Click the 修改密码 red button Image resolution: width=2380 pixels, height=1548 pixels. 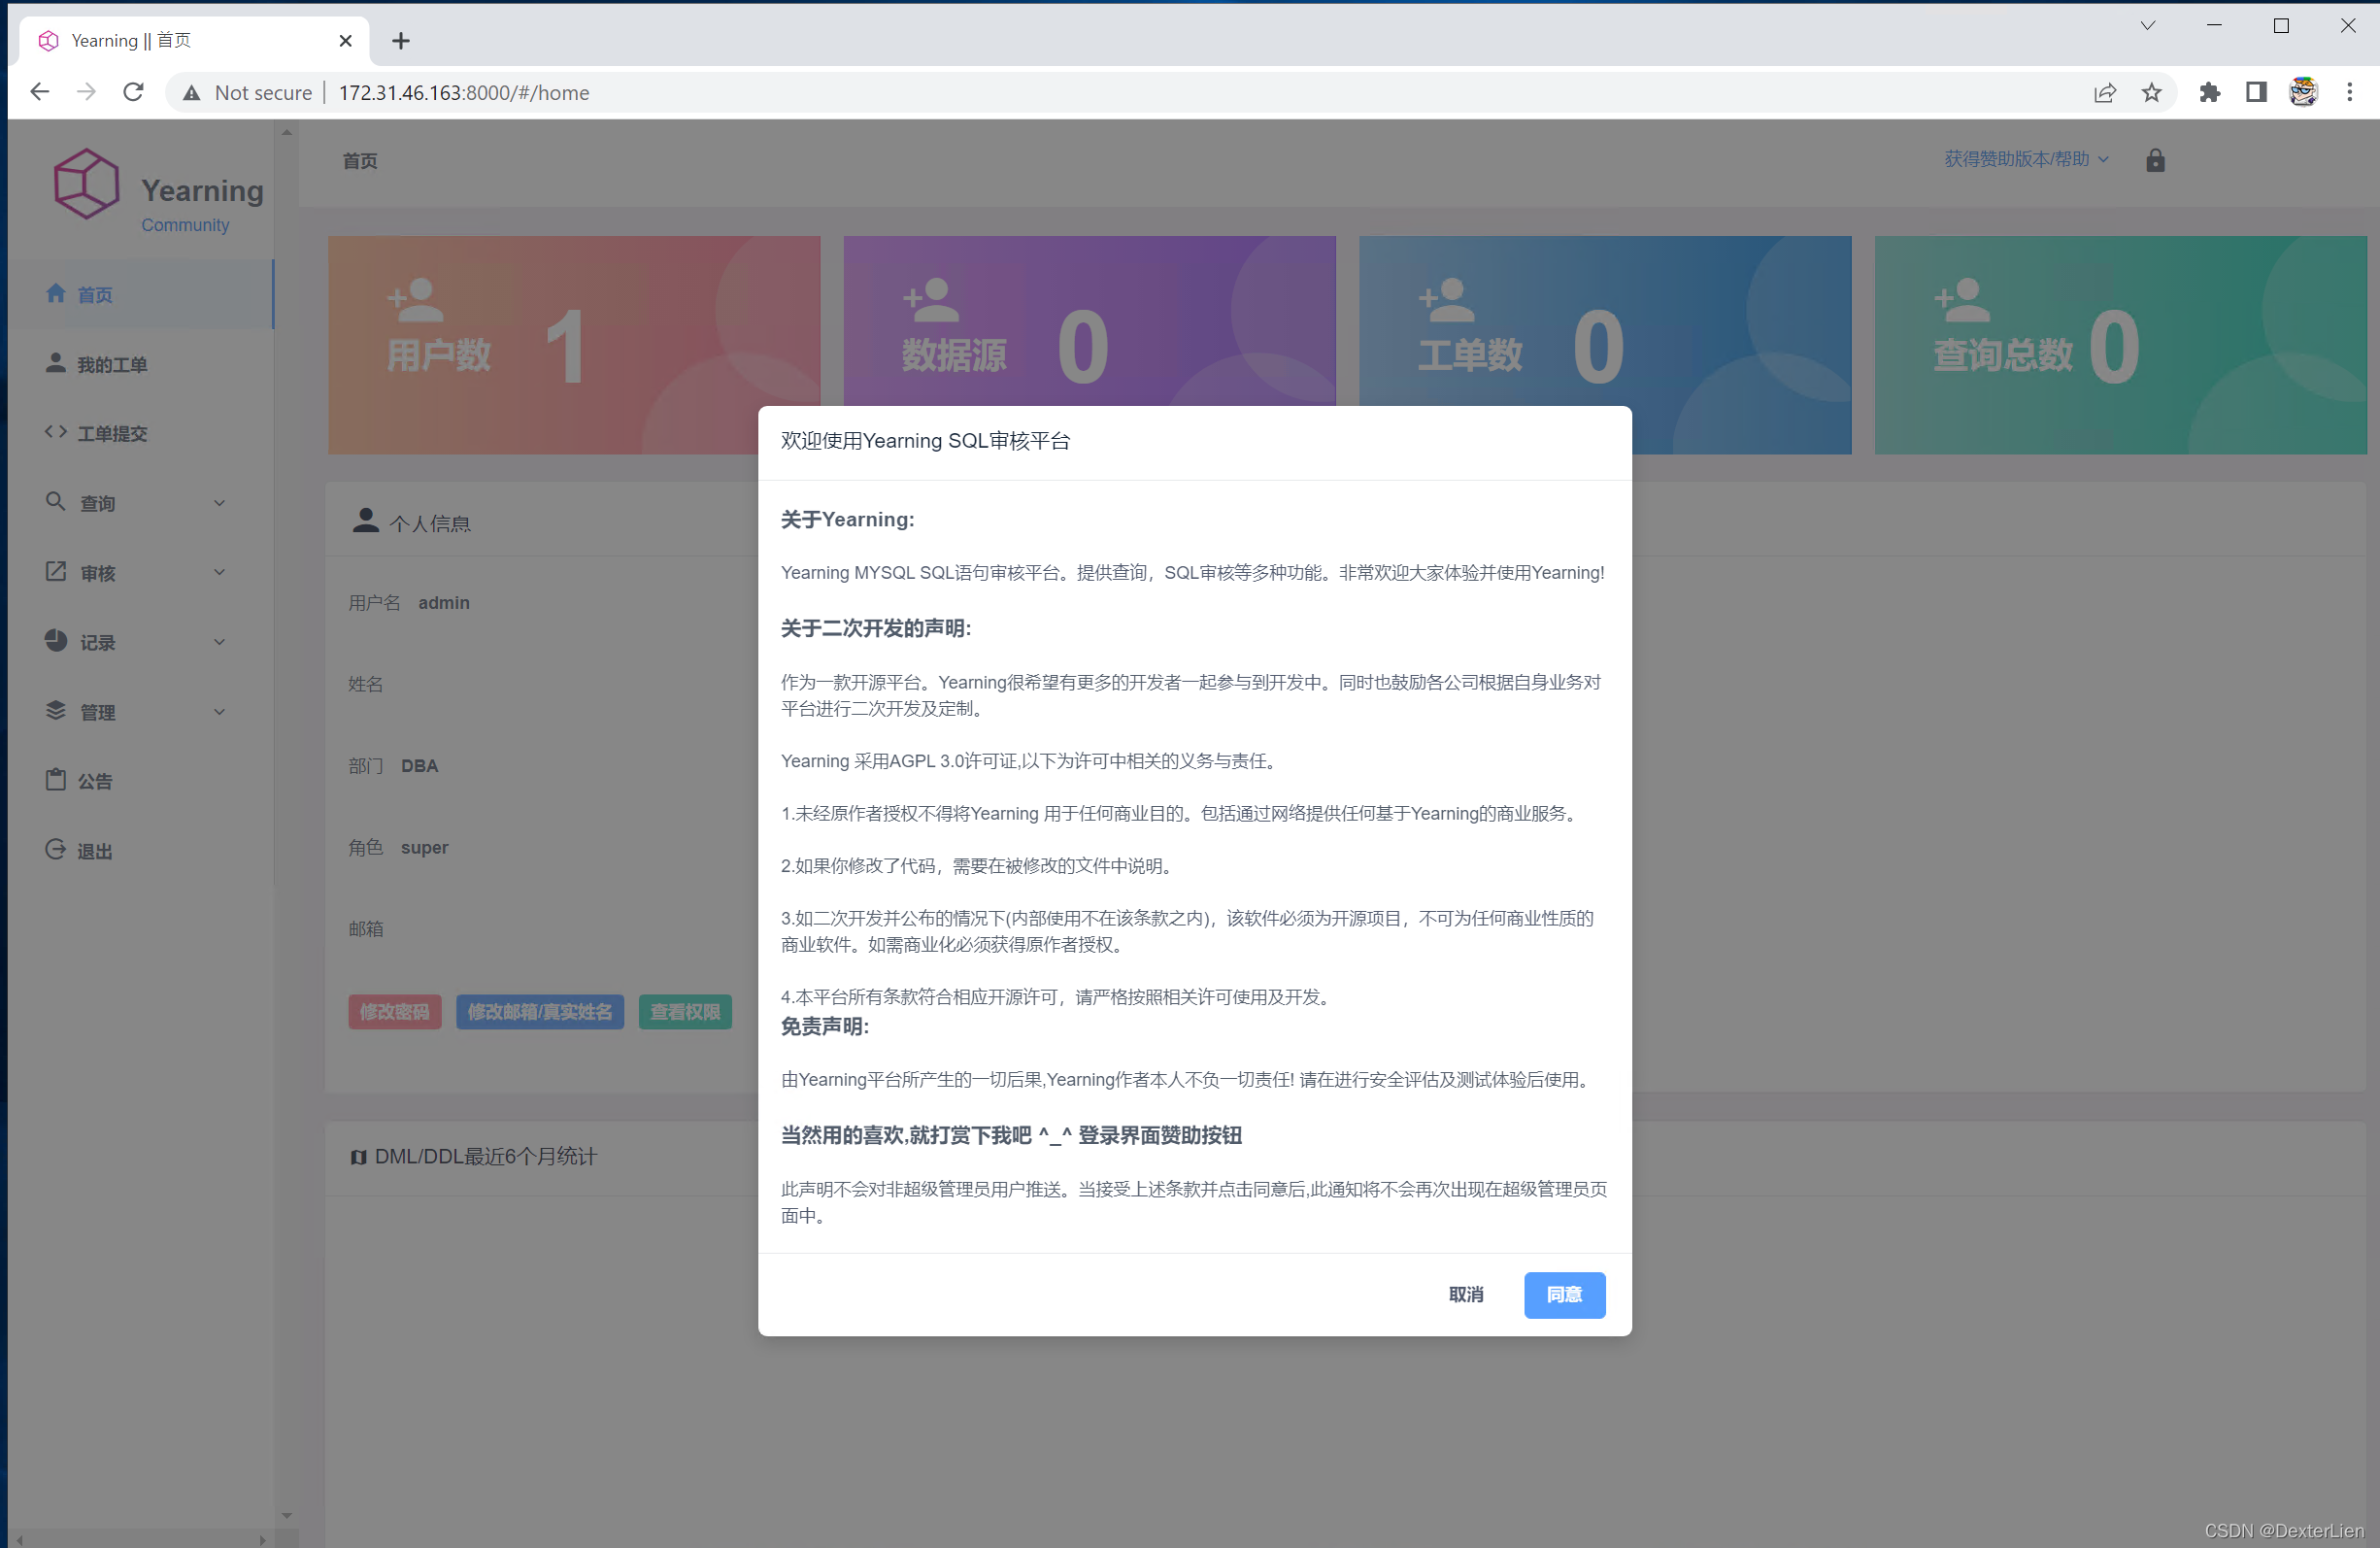coord(394,1012)
